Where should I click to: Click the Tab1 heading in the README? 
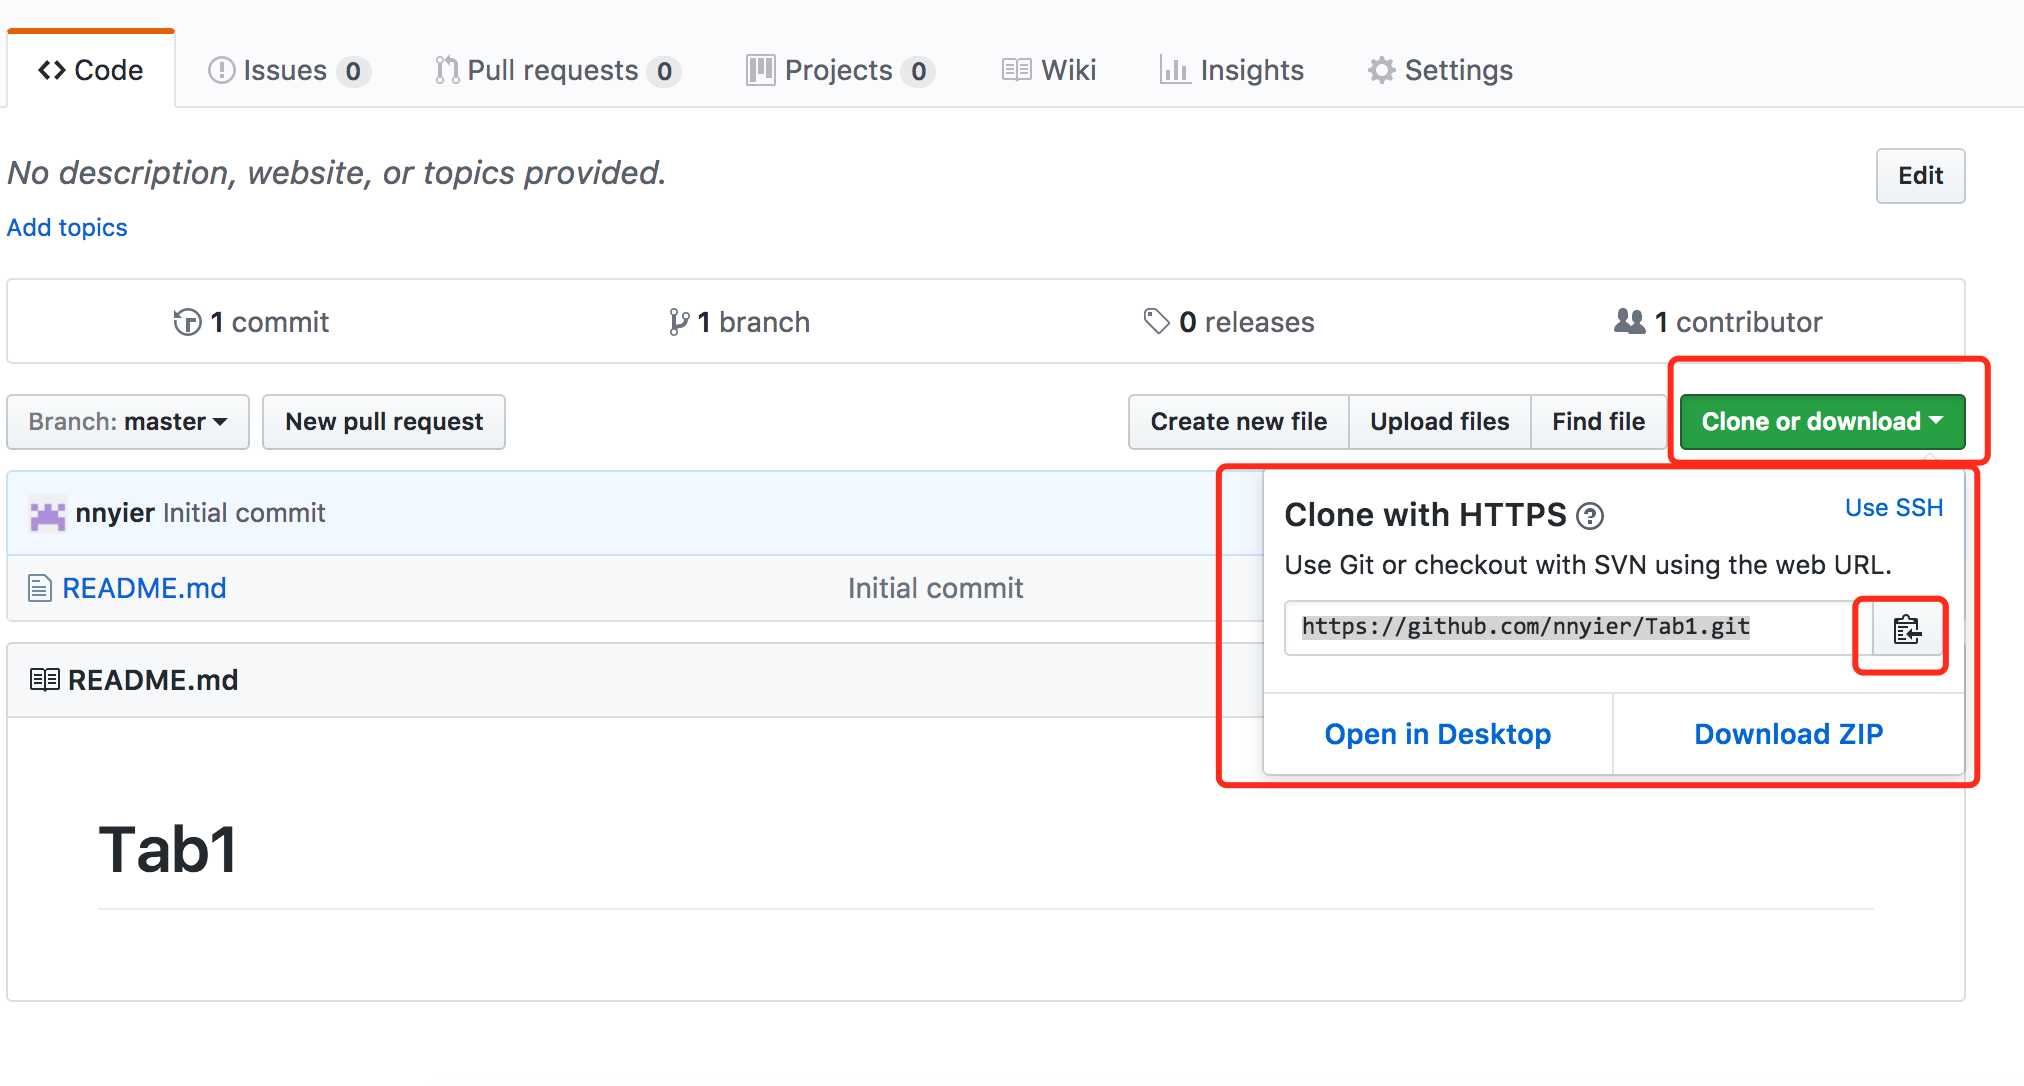pos(168,850)
